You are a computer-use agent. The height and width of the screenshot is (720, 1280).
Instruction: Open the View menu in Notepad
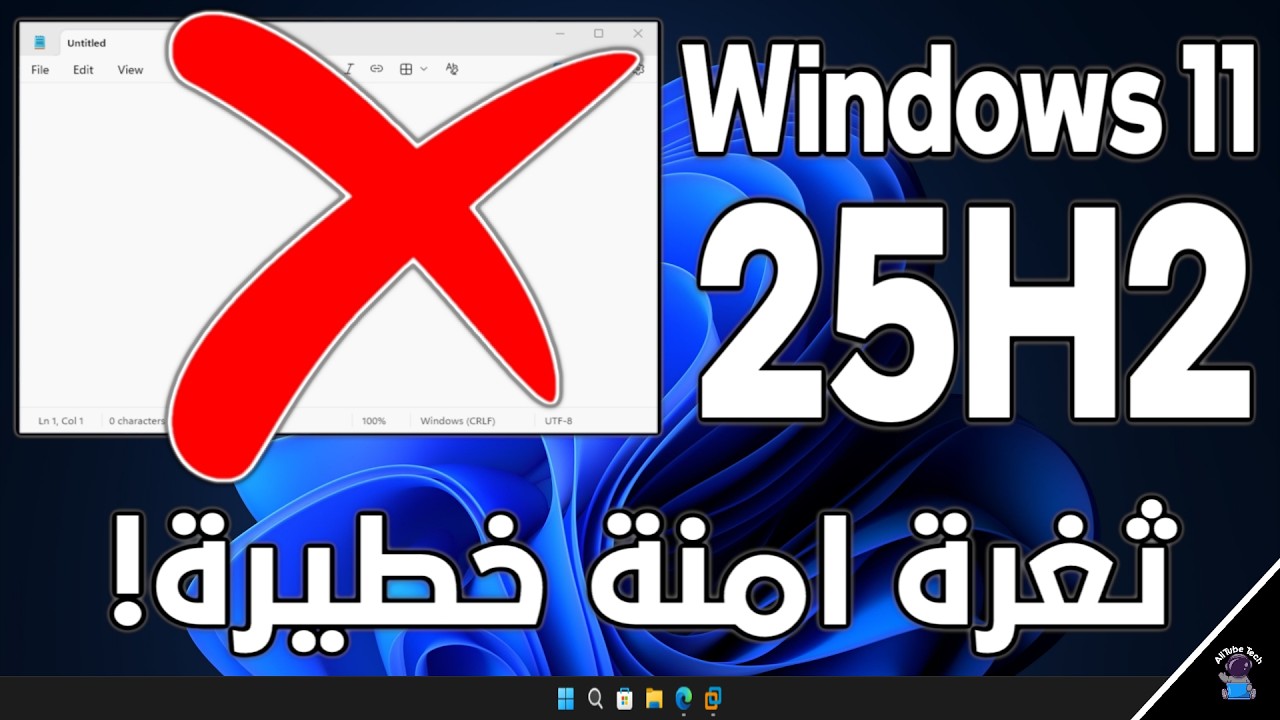[130, 70]
